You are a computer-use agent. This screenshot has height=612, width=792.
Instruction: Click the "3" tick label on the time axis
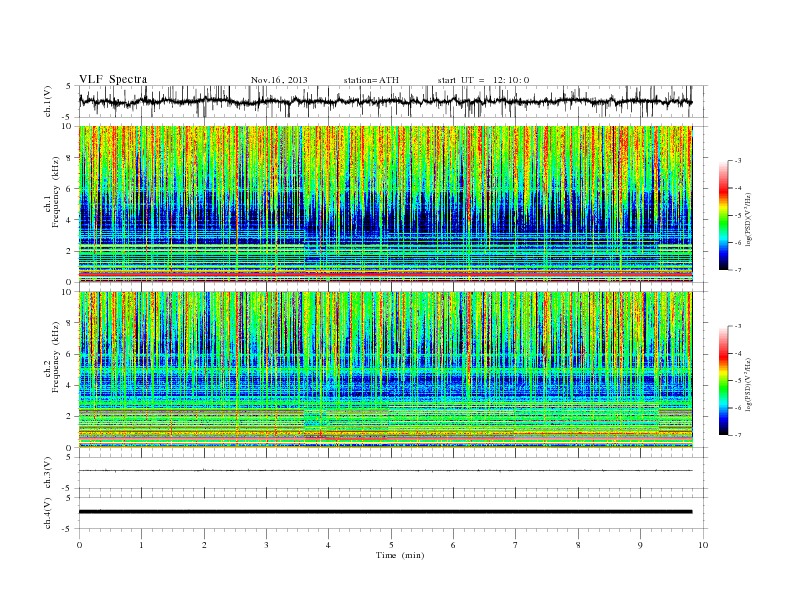click(x=266, y=545)
